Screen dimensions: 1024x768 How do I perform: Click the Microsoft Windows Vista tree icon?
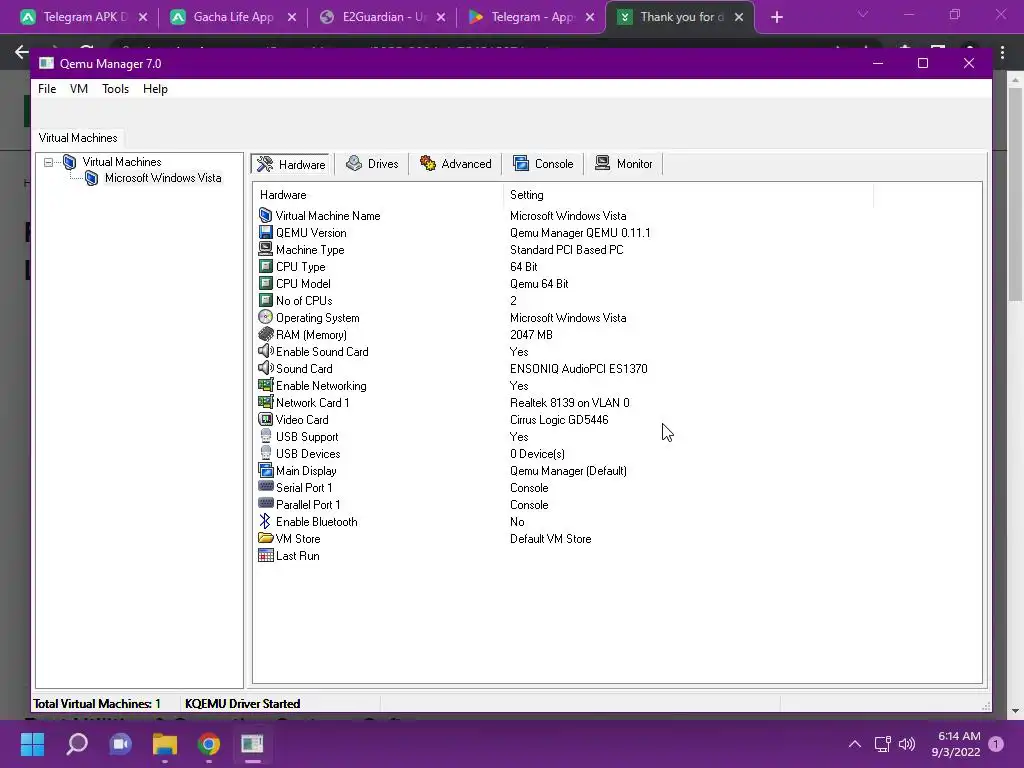pyautogui.click(x=91, y=178)
